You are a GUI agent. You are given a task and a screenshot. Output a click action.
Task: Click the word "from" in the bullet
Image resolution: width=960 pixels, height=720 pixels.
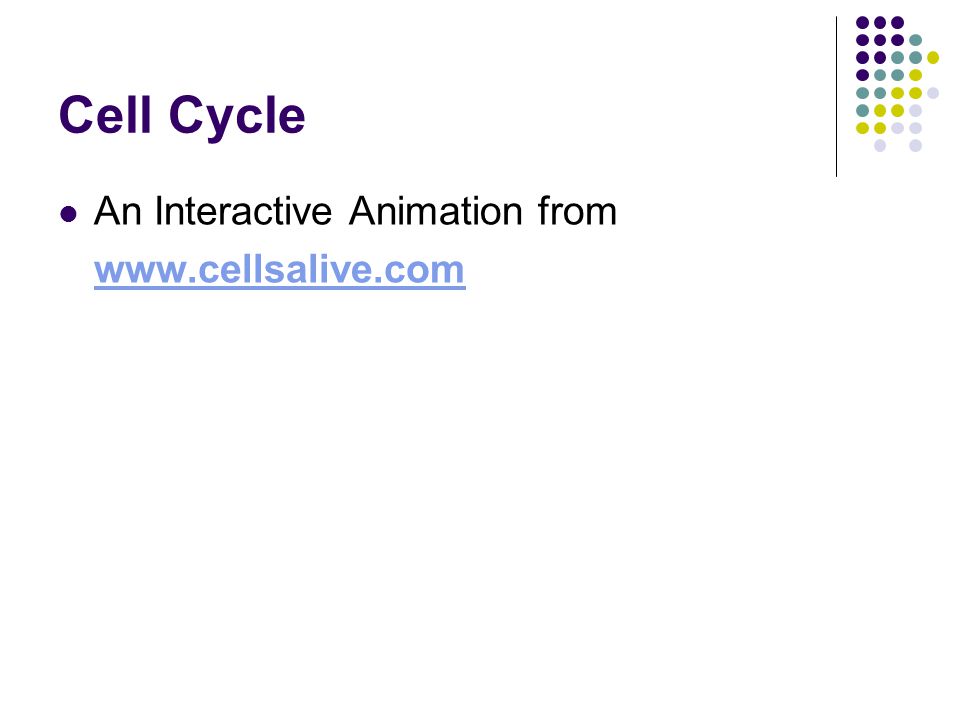(577, 211)
